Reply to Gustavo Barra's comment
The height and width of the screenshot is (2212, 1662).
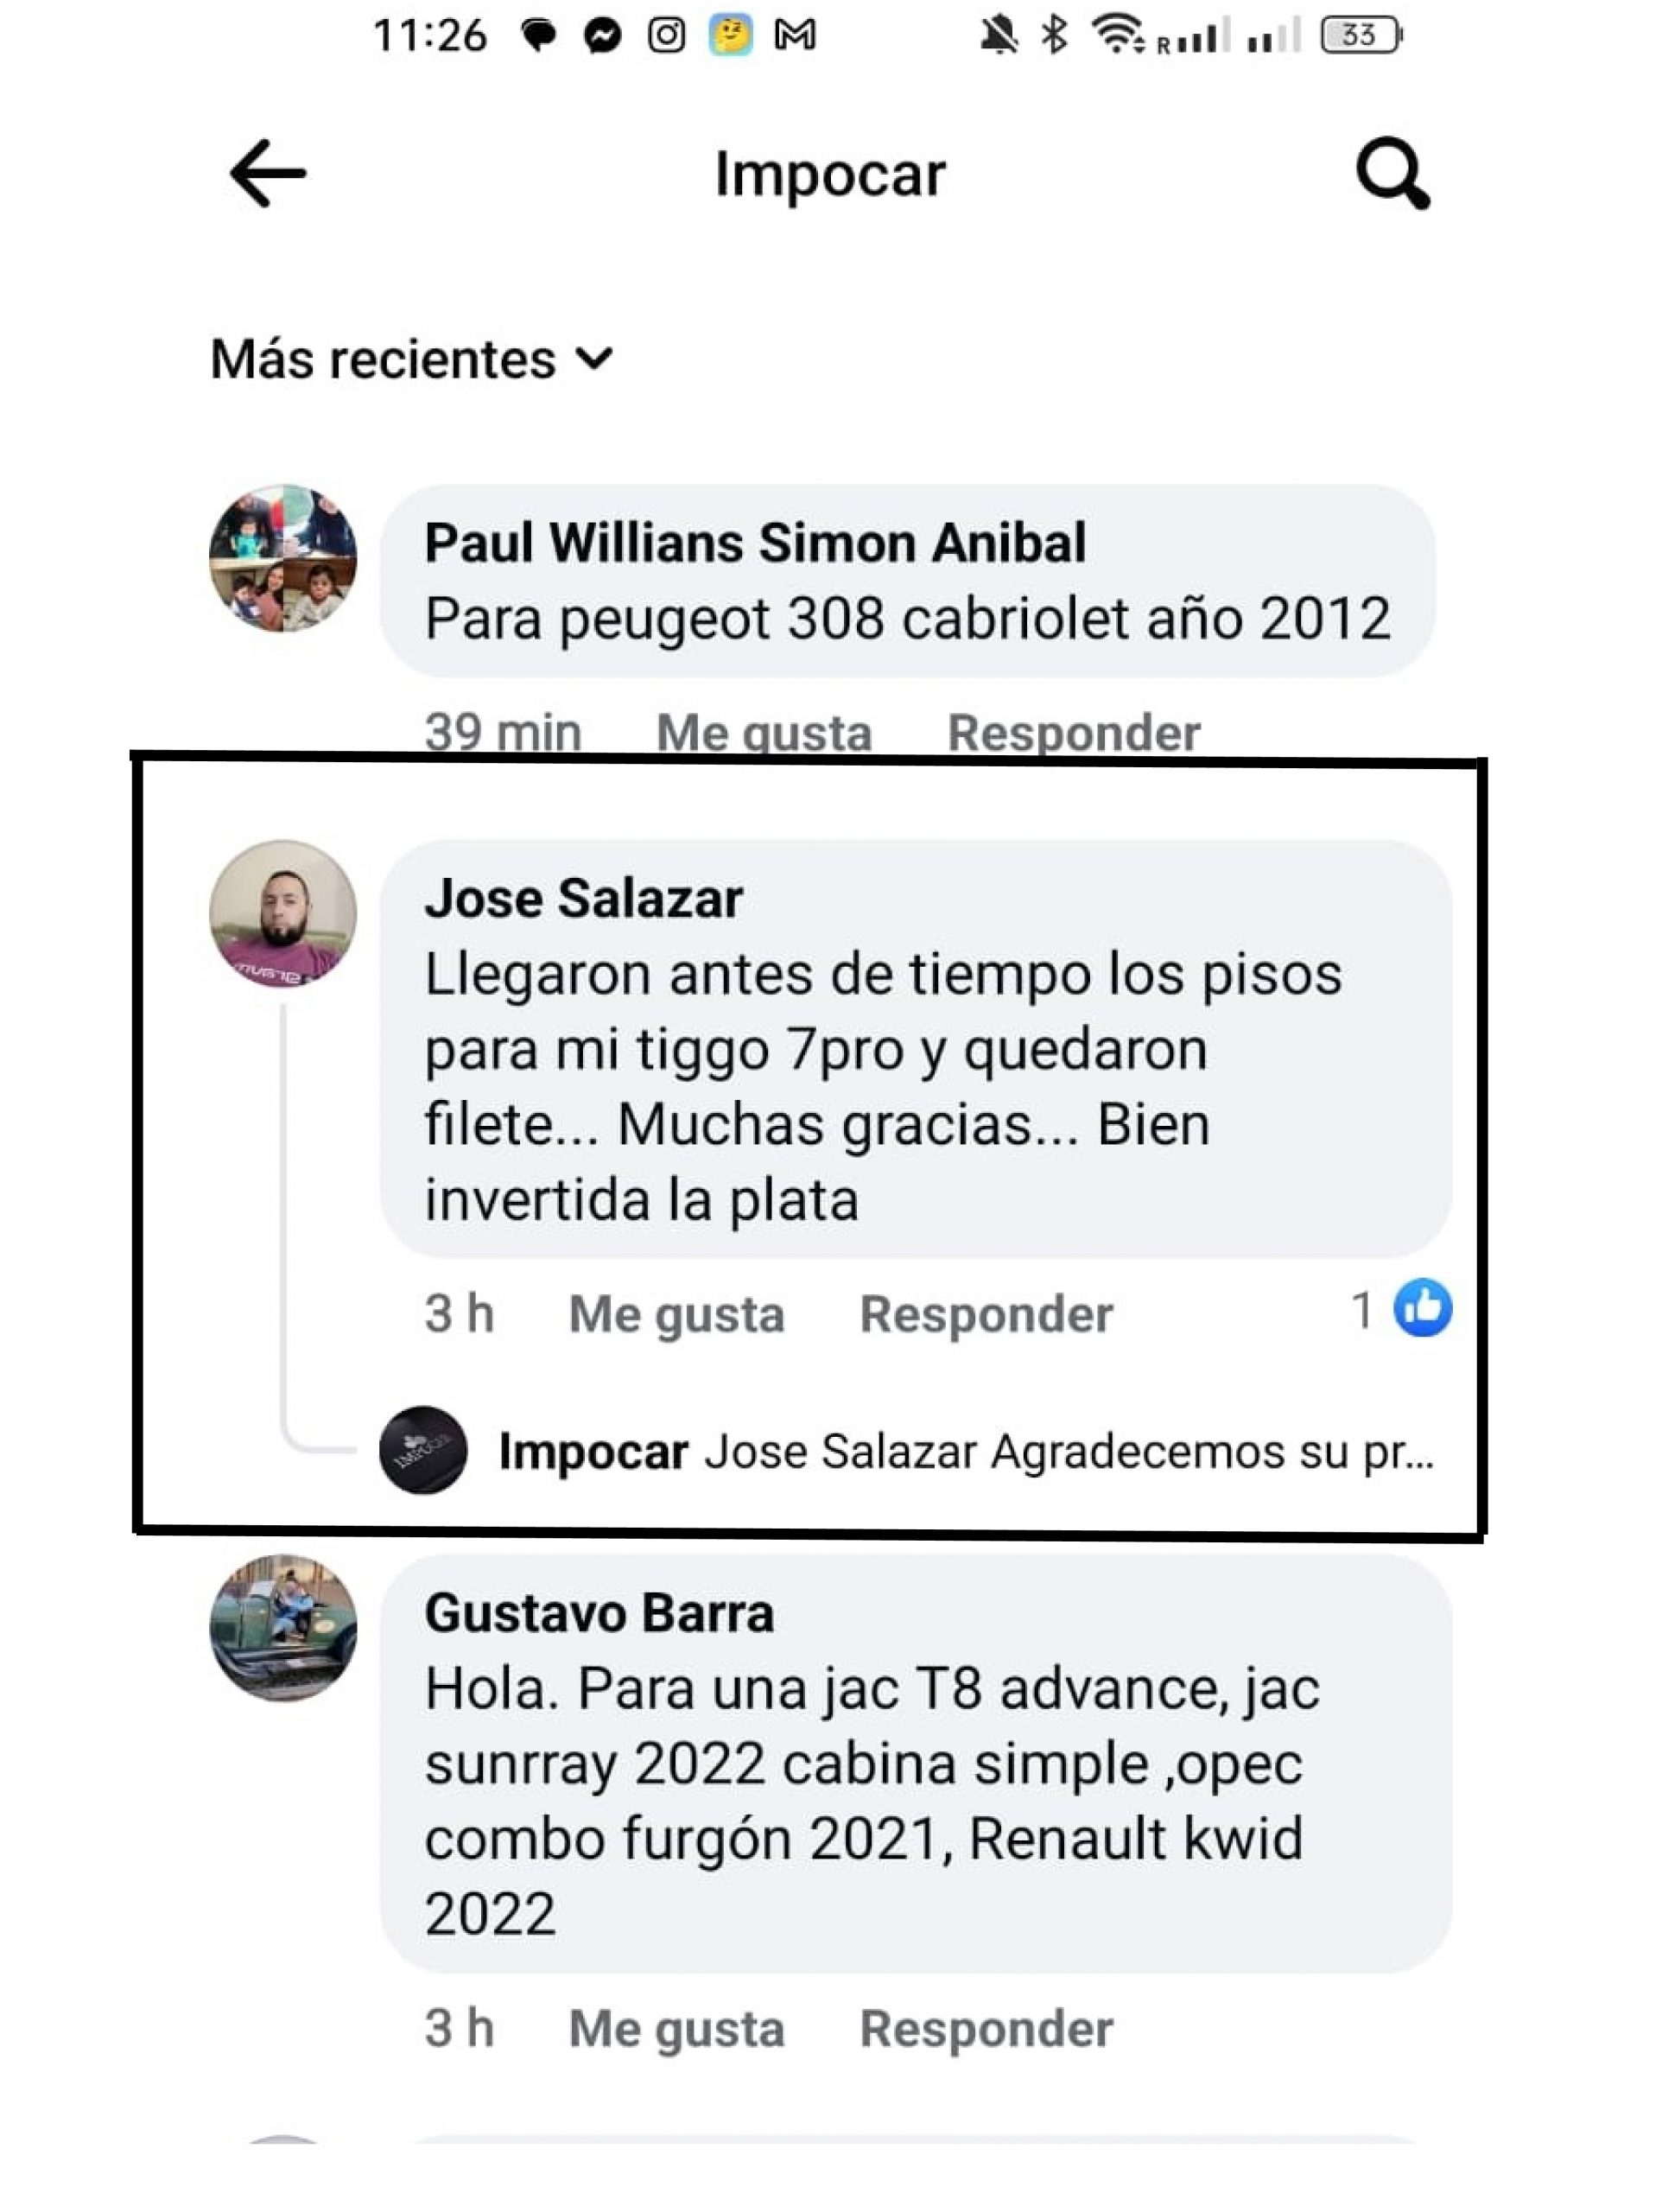coord(987,2029)
